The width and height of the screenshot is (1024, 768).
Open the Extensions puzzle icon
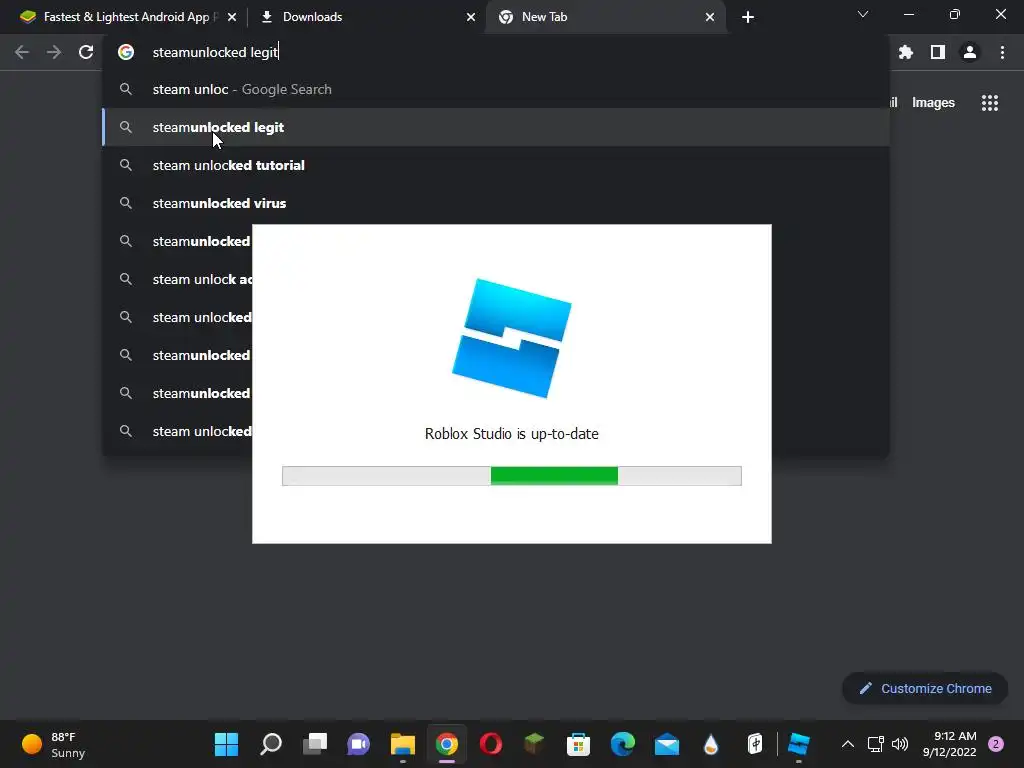pyautogui.click(x=906, y=52)
